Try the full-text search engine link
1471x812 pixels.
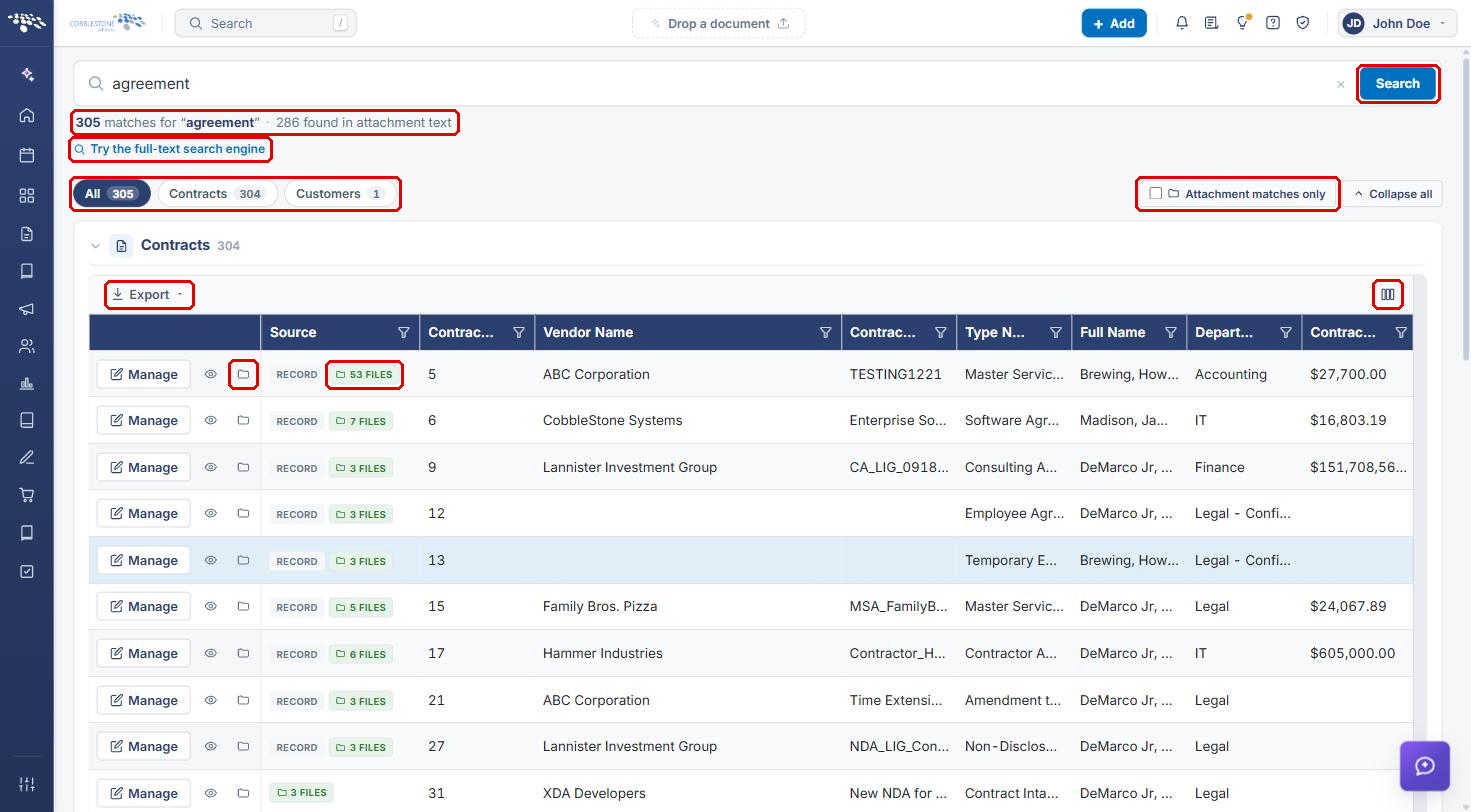click(170, 149)
